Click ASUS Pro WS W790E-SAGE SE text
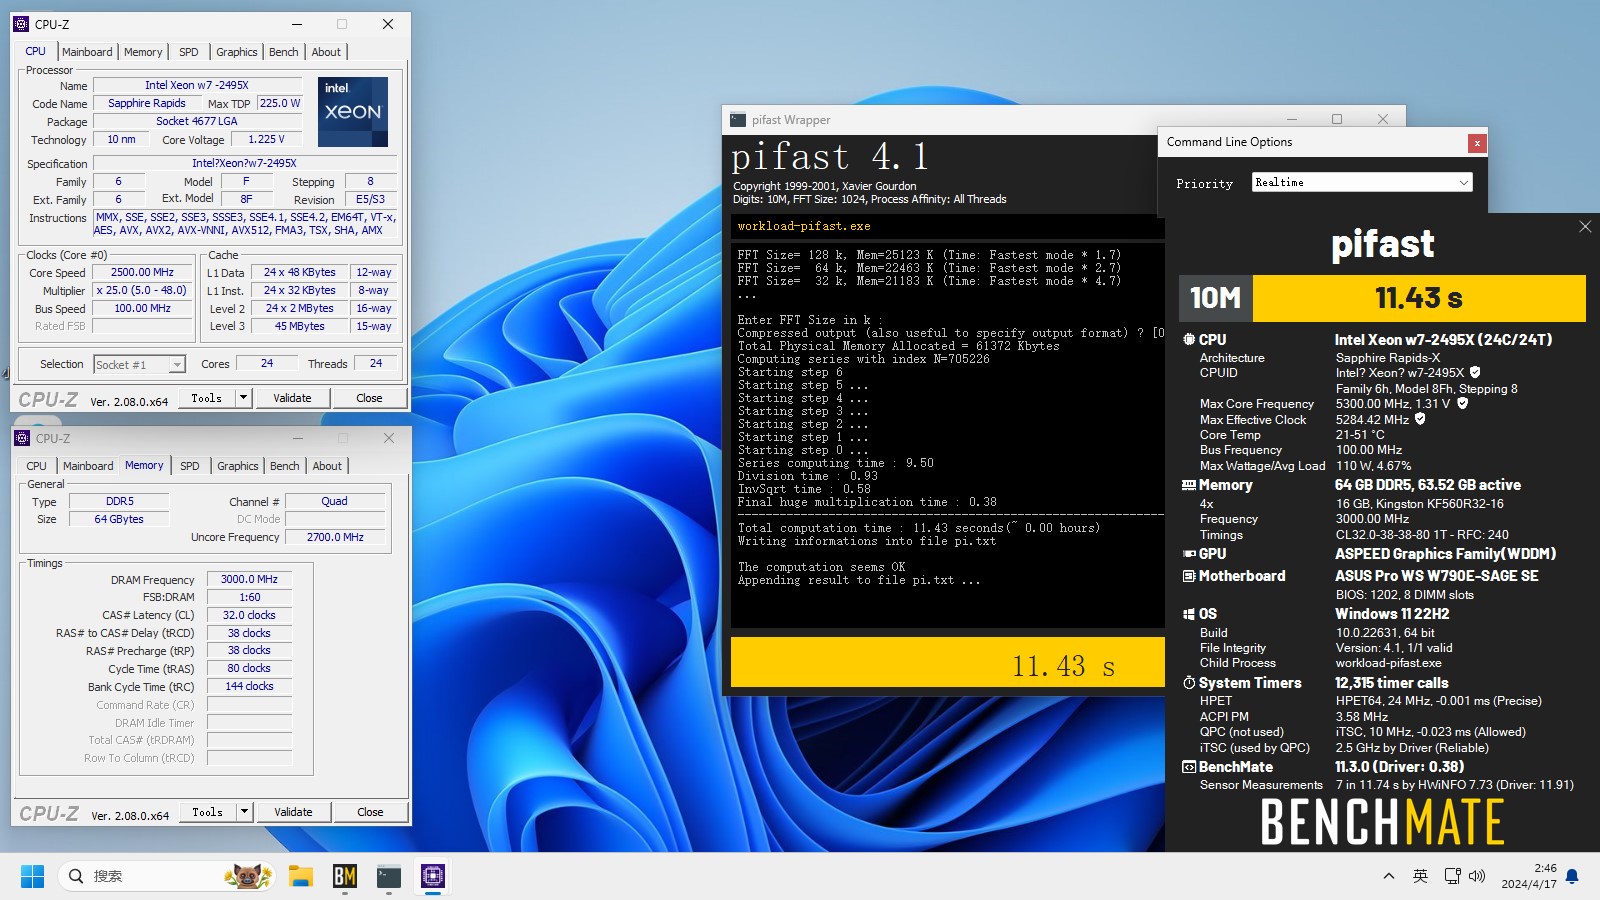 tap(1436, 576)
